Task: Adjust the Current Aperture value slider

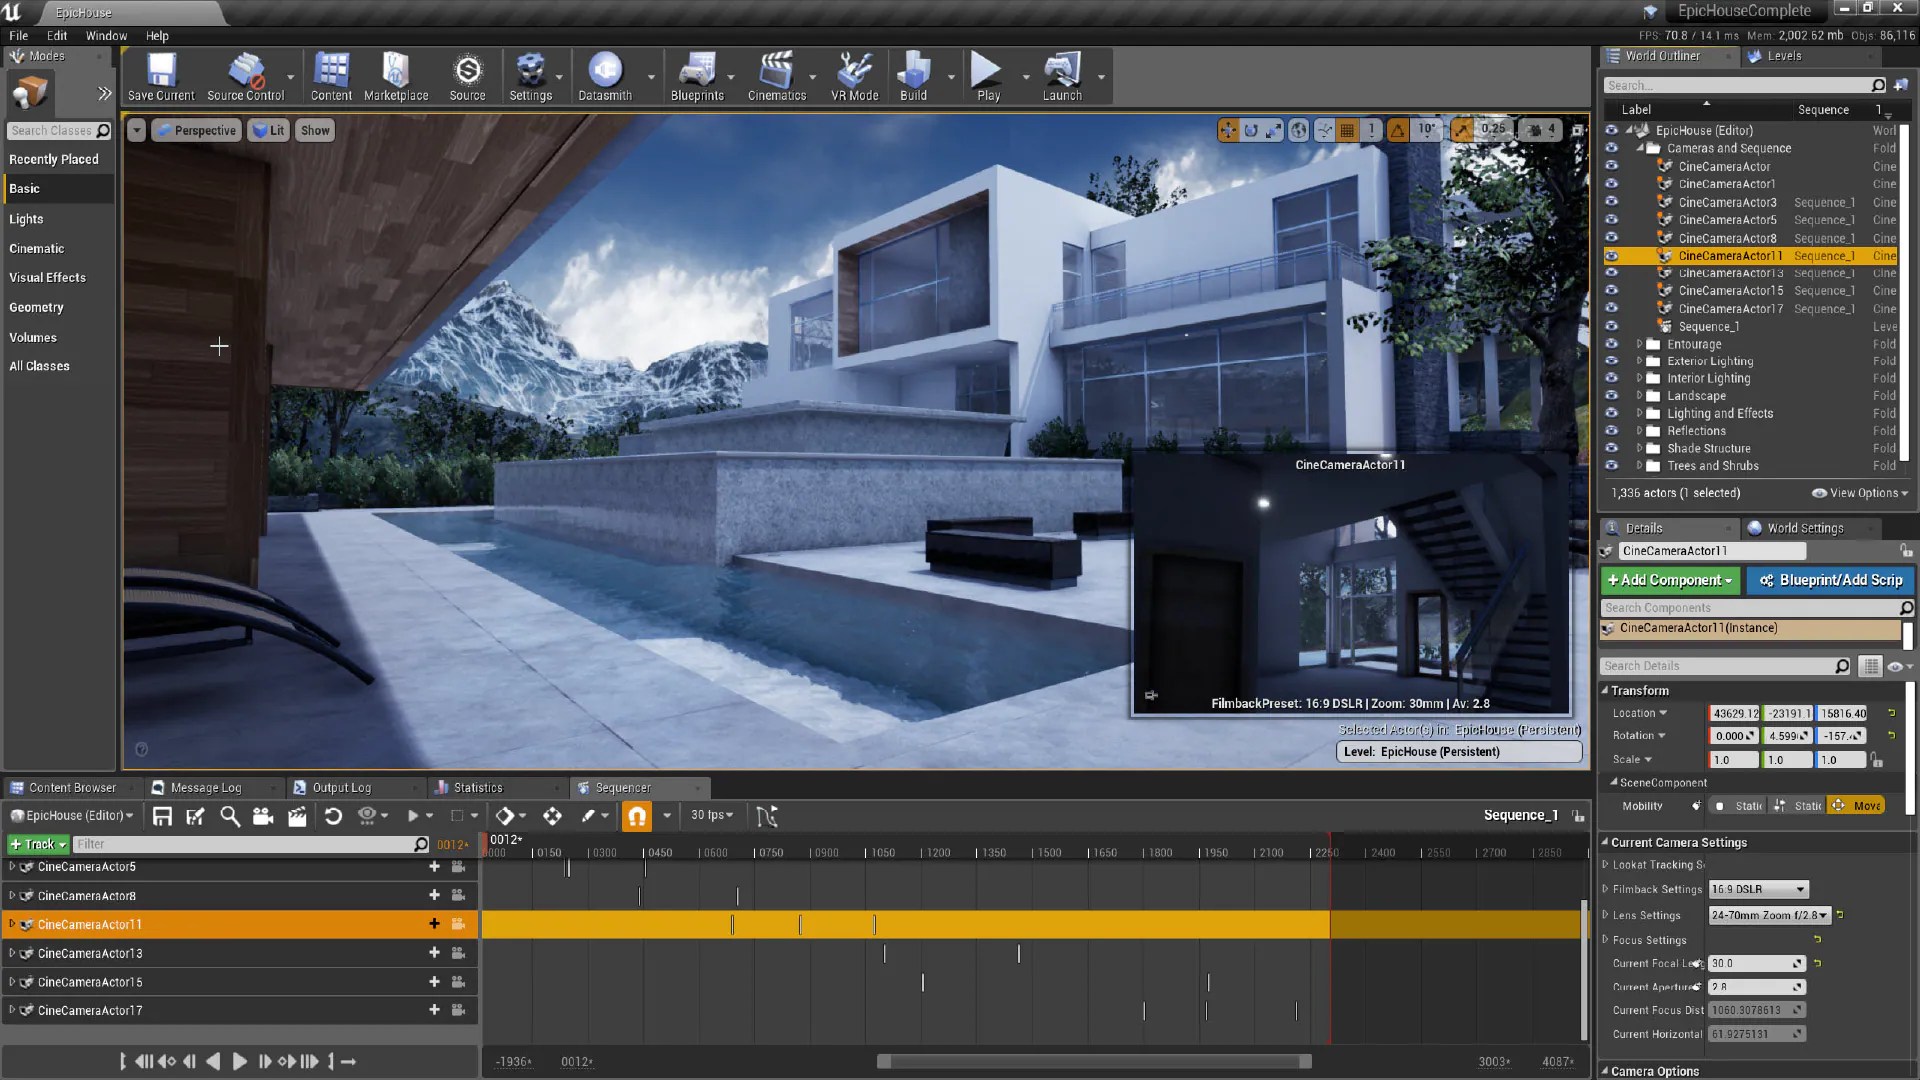Action: [x=1755, y=987]
